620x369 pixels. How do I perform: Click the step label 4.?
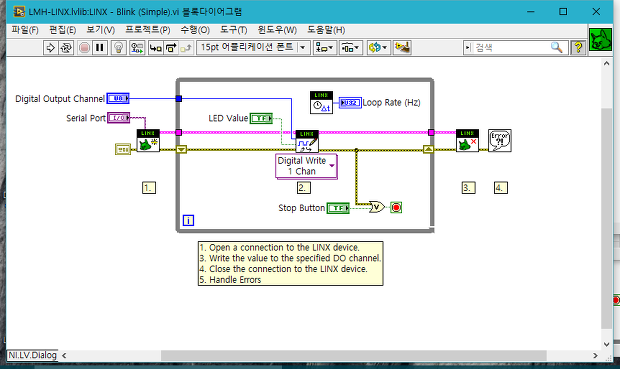coord(501,188)
